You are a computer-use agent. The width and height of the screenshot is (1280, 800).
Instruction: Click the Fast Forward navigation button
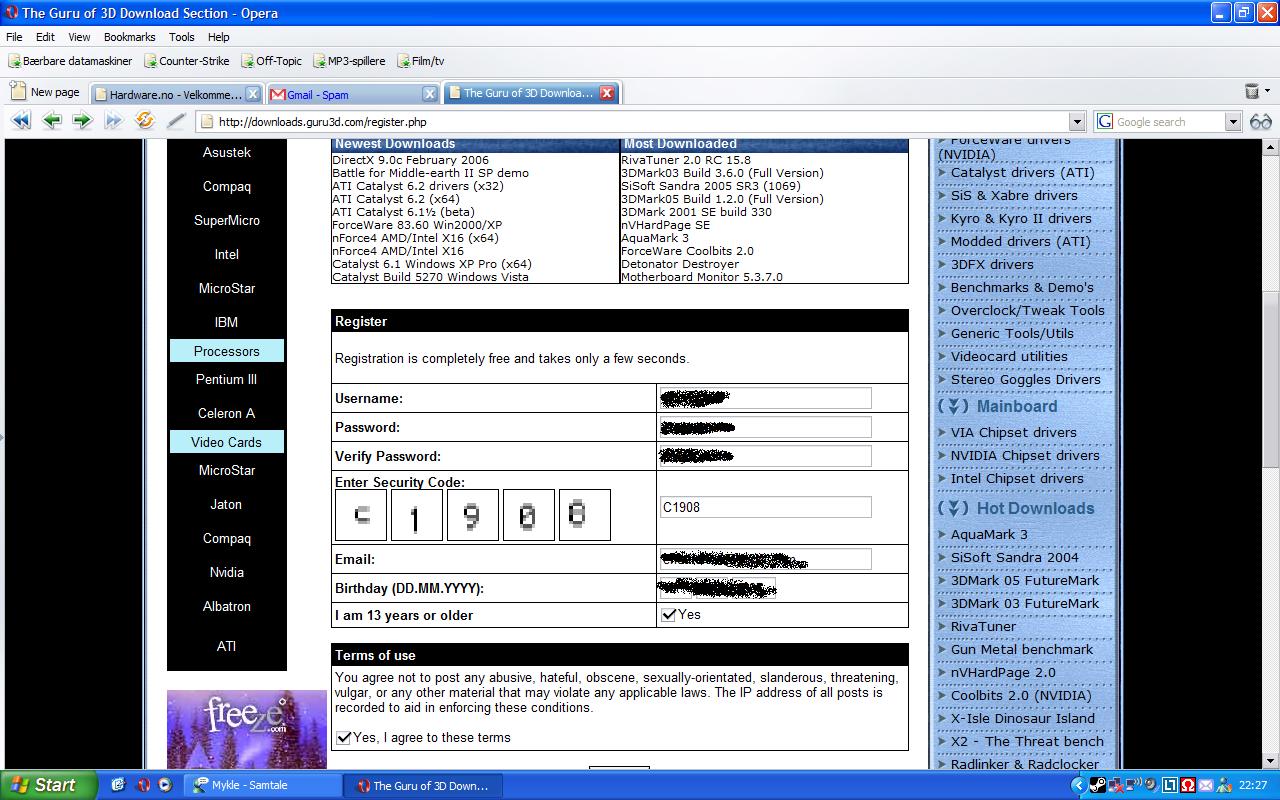tap(113, 121)
